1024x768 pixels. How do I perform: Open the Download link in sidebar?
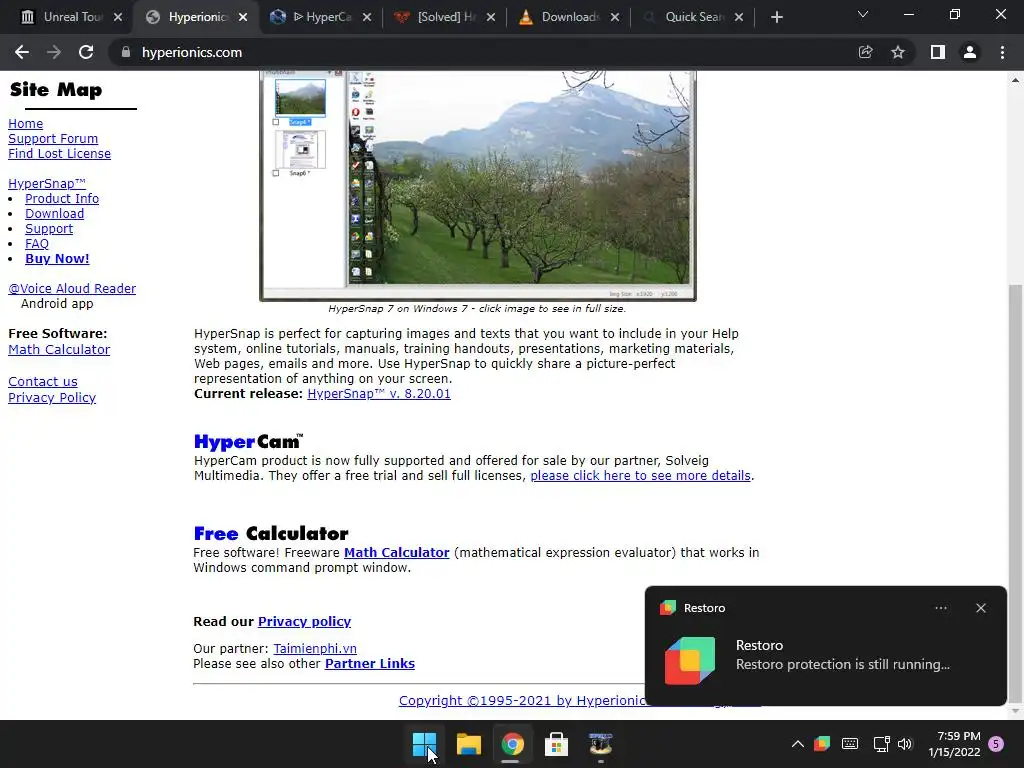coord(54,214)
